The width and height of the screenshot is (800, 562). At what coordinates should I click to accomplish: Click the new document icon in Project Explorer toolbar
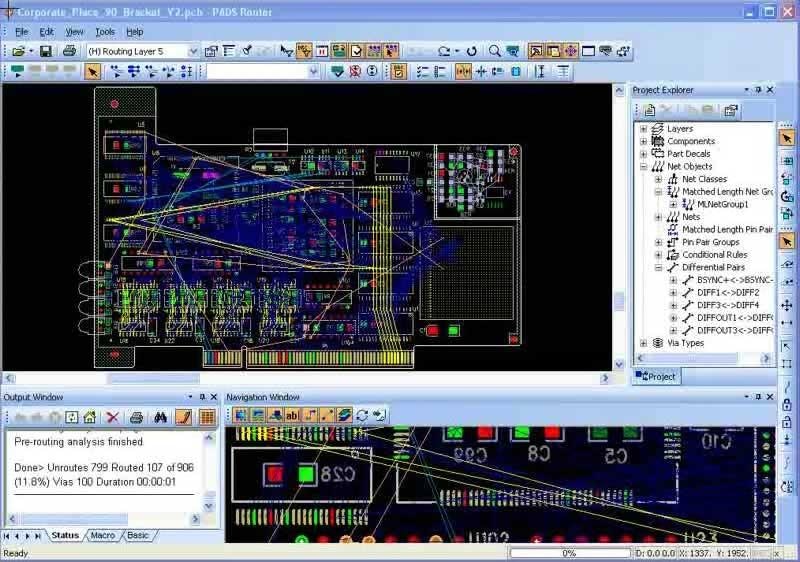tap(649, 110)
